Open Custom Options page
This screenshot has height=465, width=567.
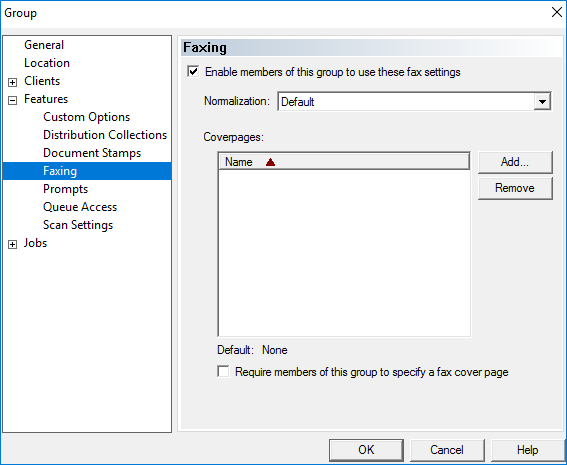click(86, 117)
